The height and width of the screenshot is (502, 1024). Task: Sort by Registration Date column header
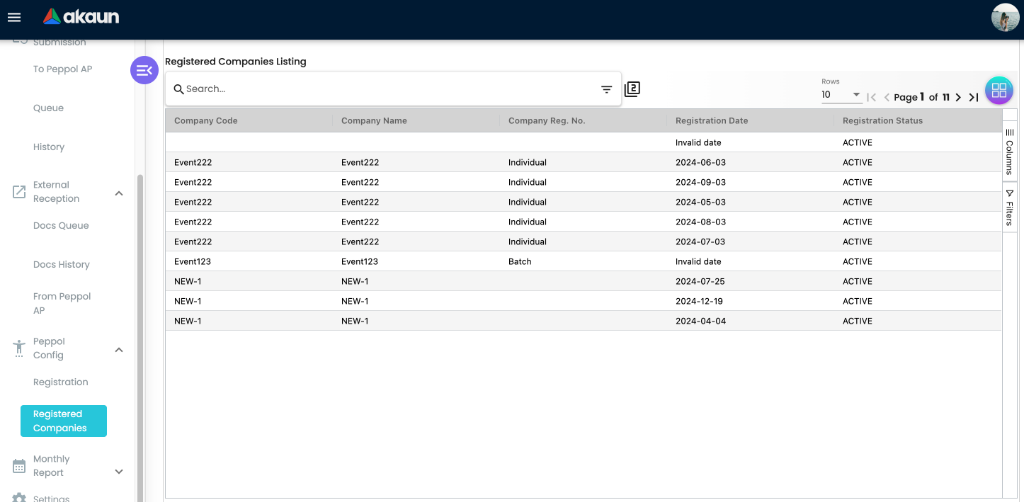point(750,121)
